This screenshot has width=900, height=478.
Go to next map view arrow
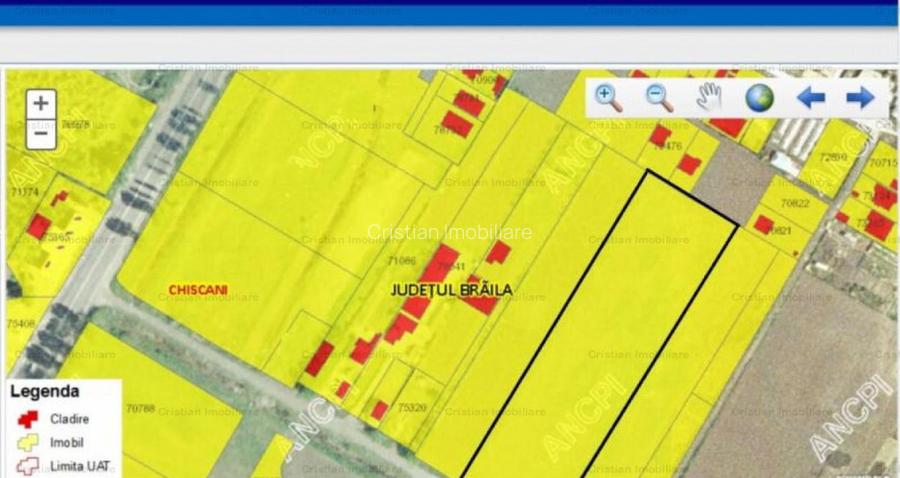coord(860,97)
